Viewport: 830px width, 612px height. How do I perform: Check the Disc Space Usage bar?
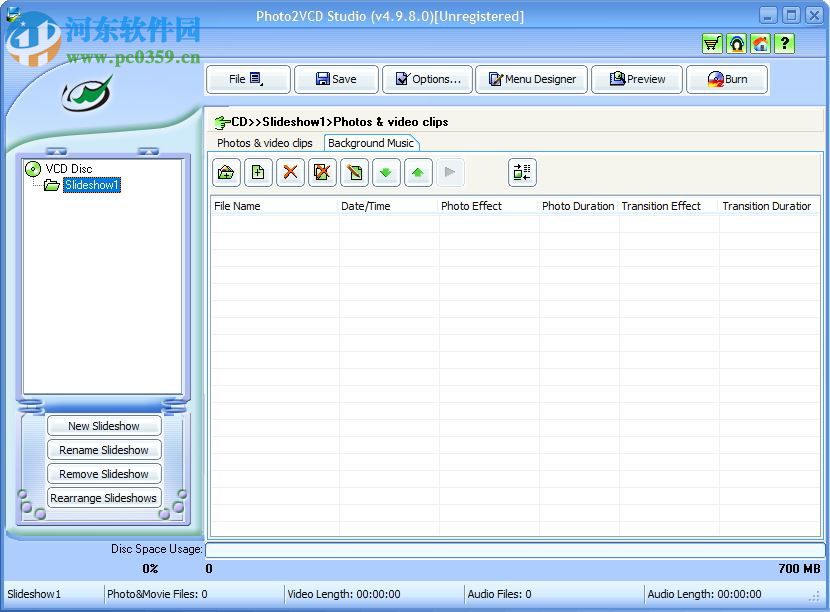[x=516, y=549]
